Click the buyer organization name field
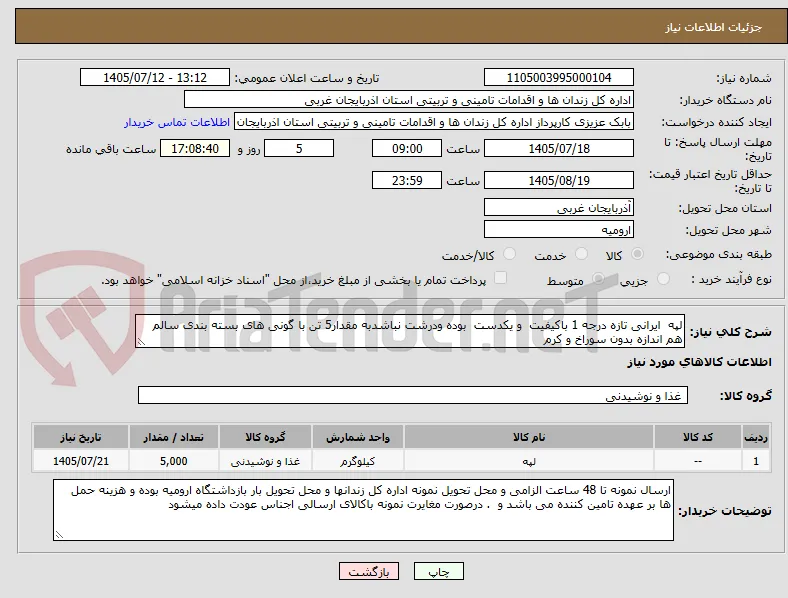 (409, 99)
